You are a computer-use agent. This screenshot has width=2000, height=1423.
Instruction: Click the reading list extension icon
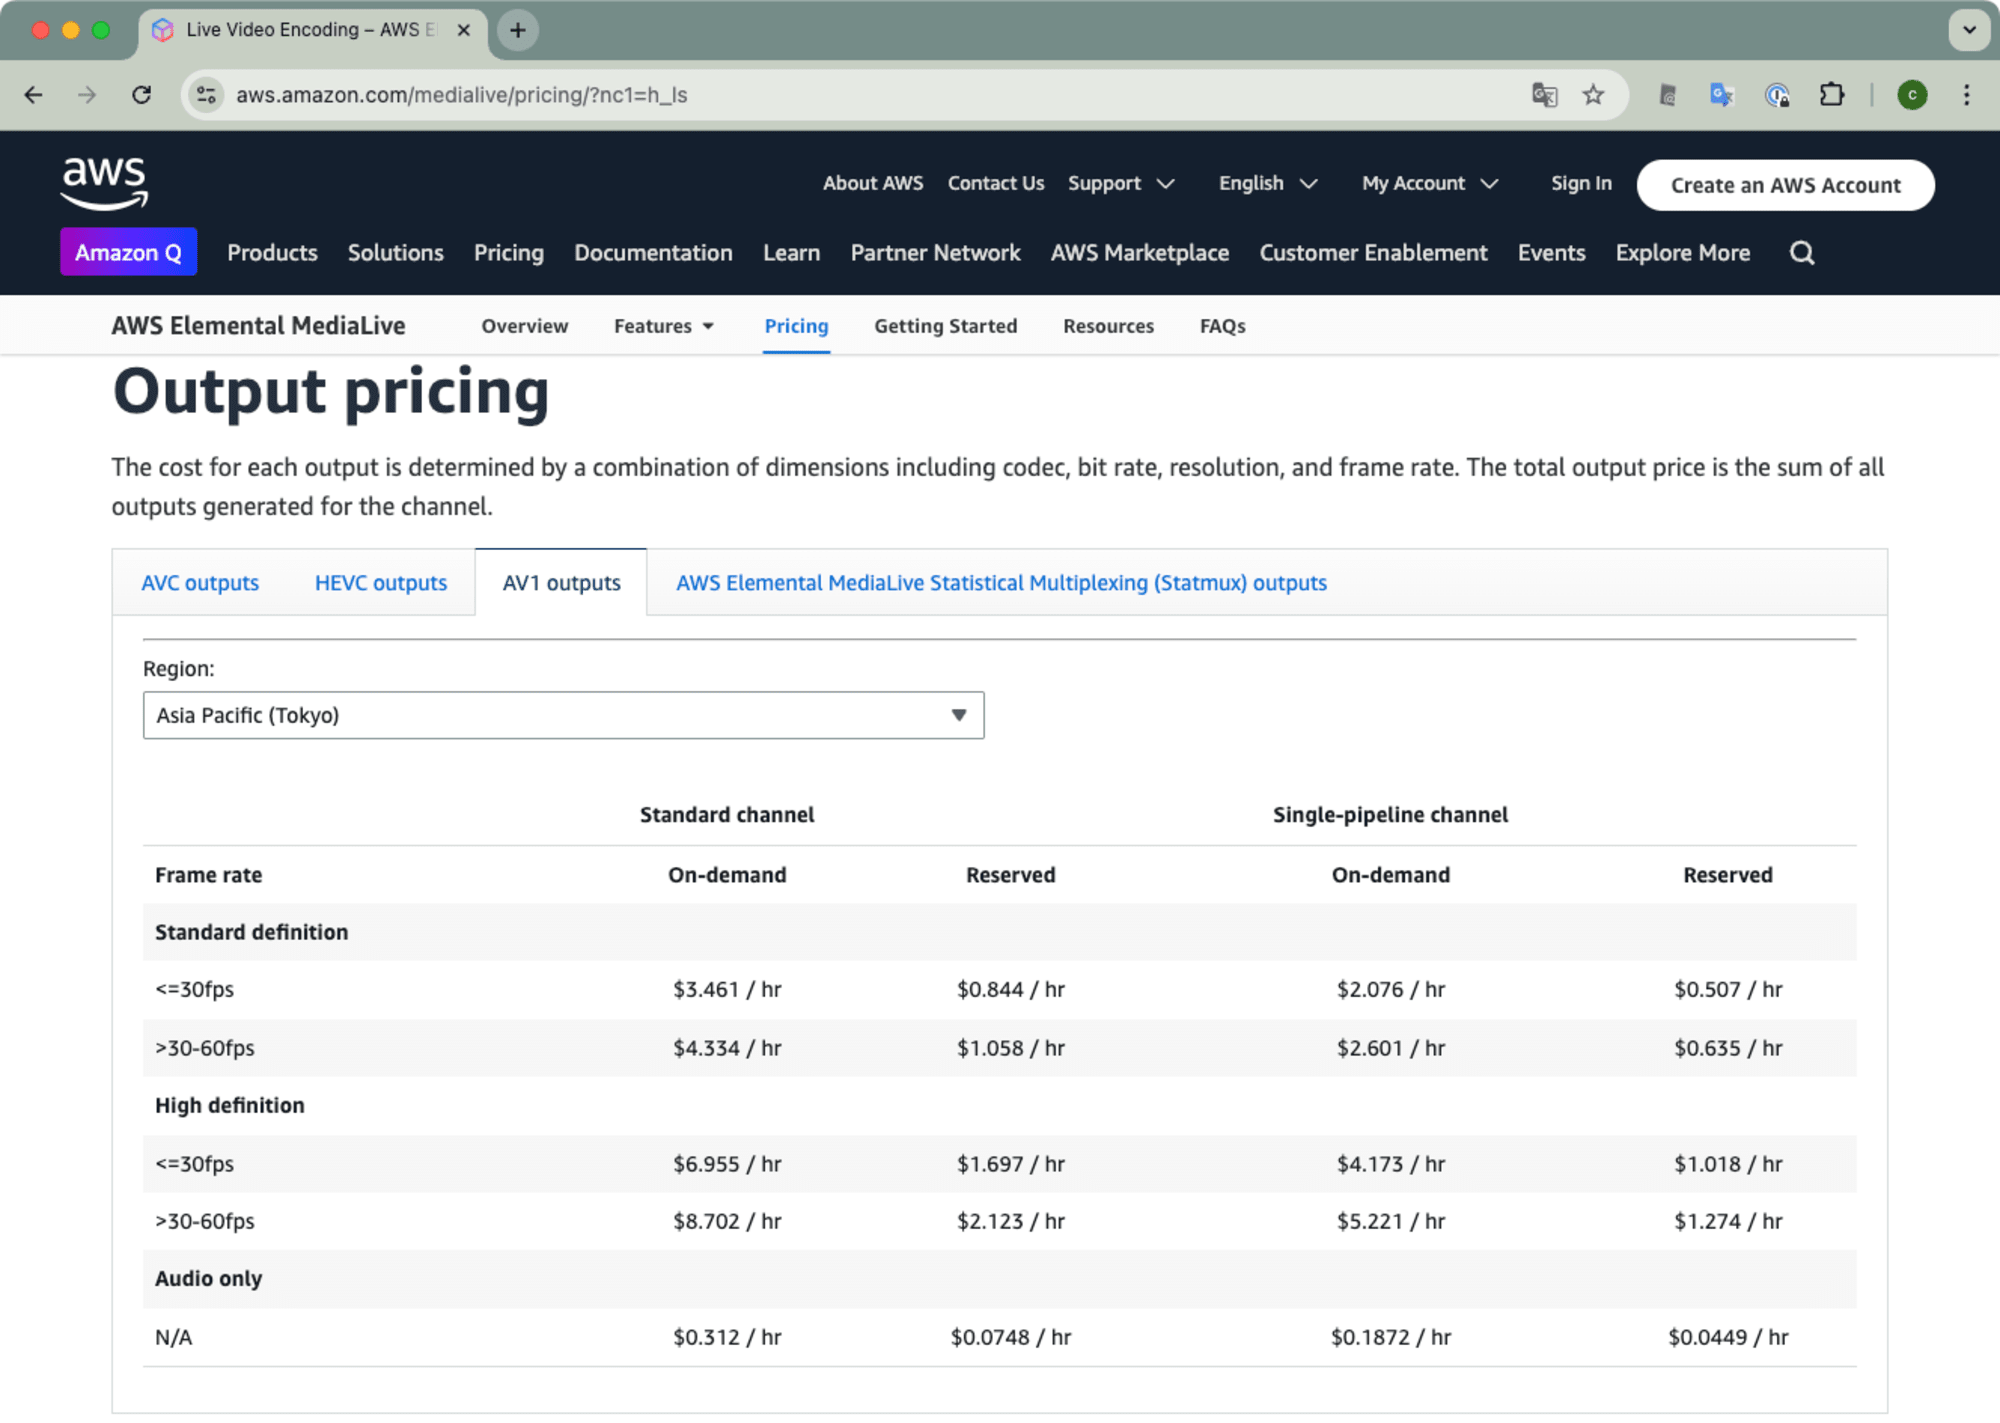1667,95
